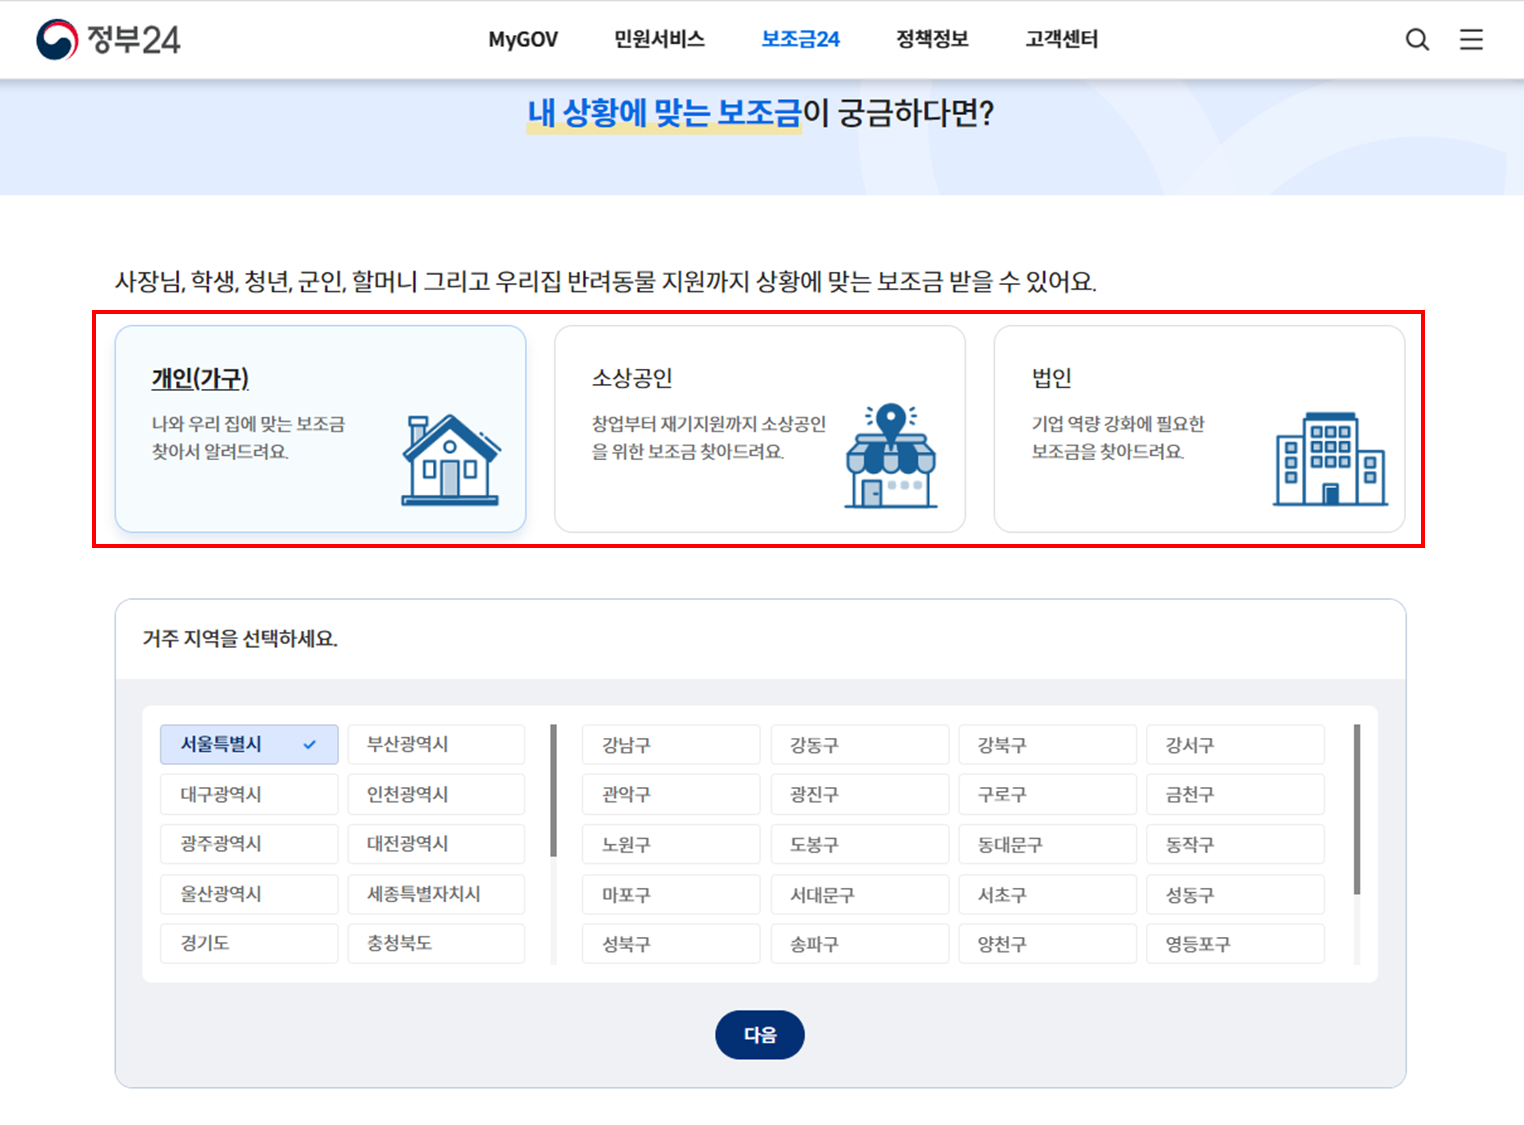Choose the 경기도 region option
Viewport: 1524px width, 1125px height.
[249, 943]
